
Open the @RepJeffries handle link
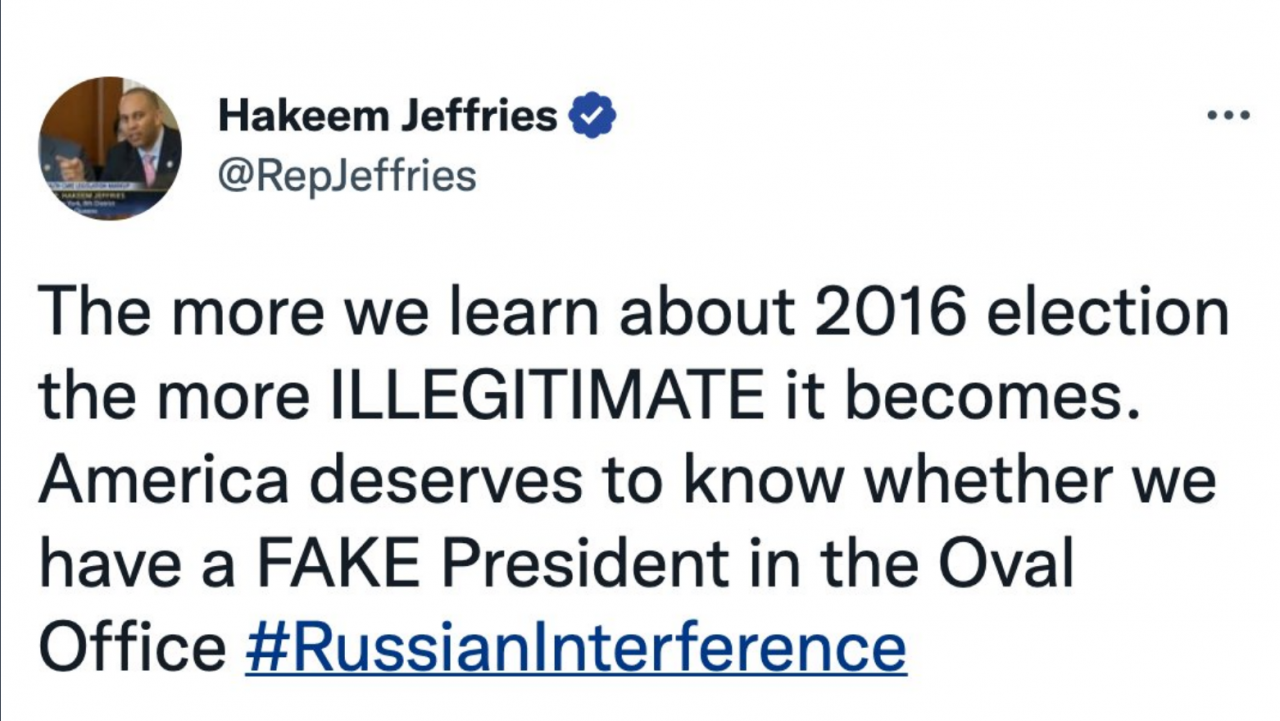(347, 176)
